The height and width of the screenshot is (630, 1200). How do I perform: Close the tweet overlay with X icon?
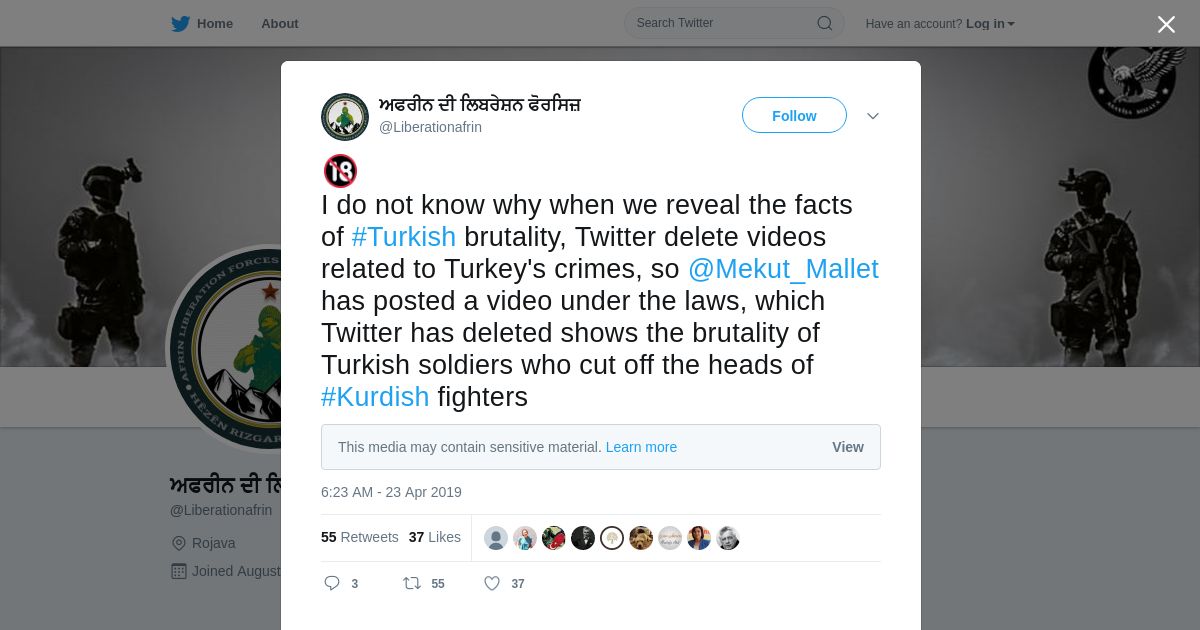point(1166,24)
